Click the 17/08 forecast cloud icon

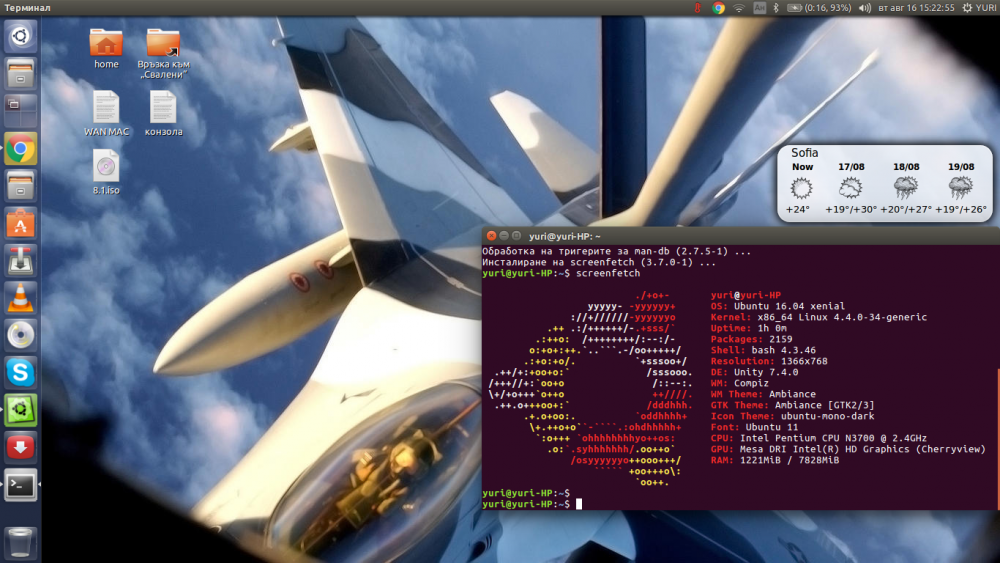851,188
